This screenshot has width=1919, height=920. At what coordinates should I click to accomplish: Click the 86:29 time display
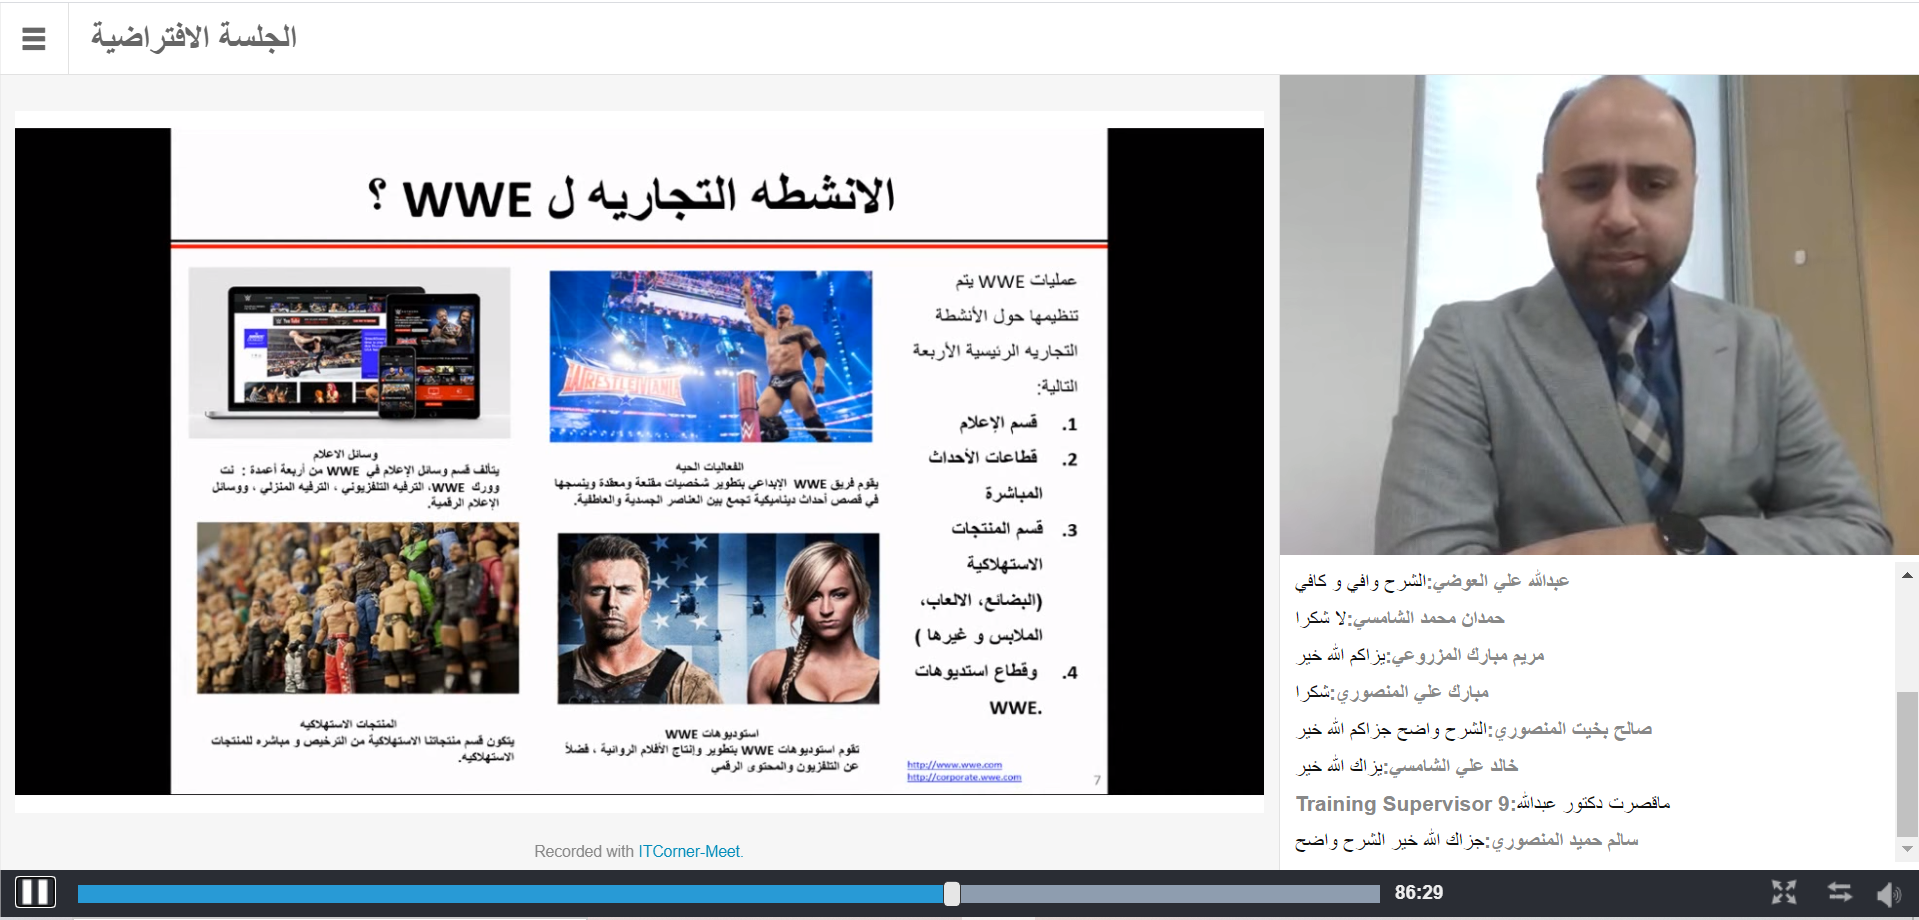pyautogui.click(x=1419, y=892)
